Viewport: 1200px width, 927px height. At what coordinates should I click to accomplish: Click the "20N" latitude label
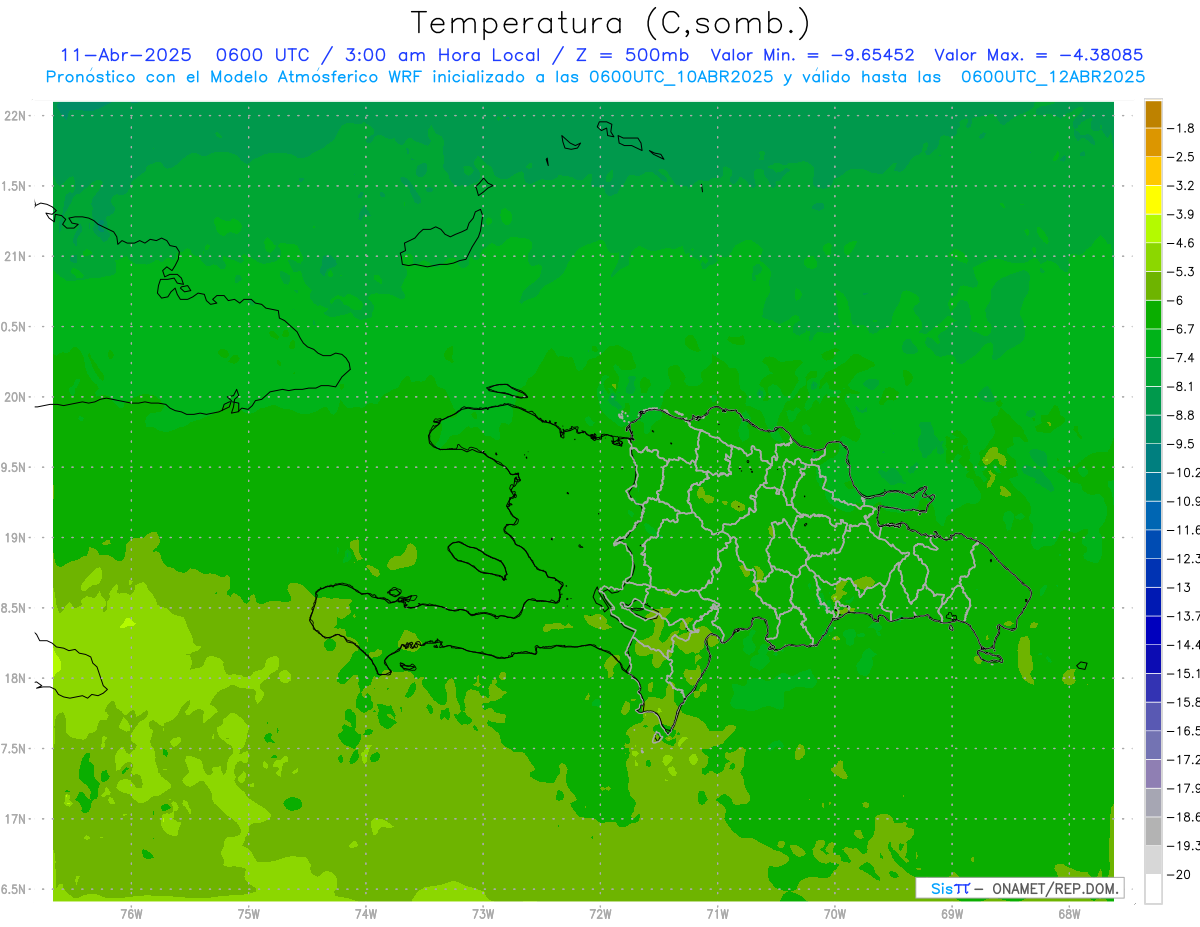coord(15,397)
